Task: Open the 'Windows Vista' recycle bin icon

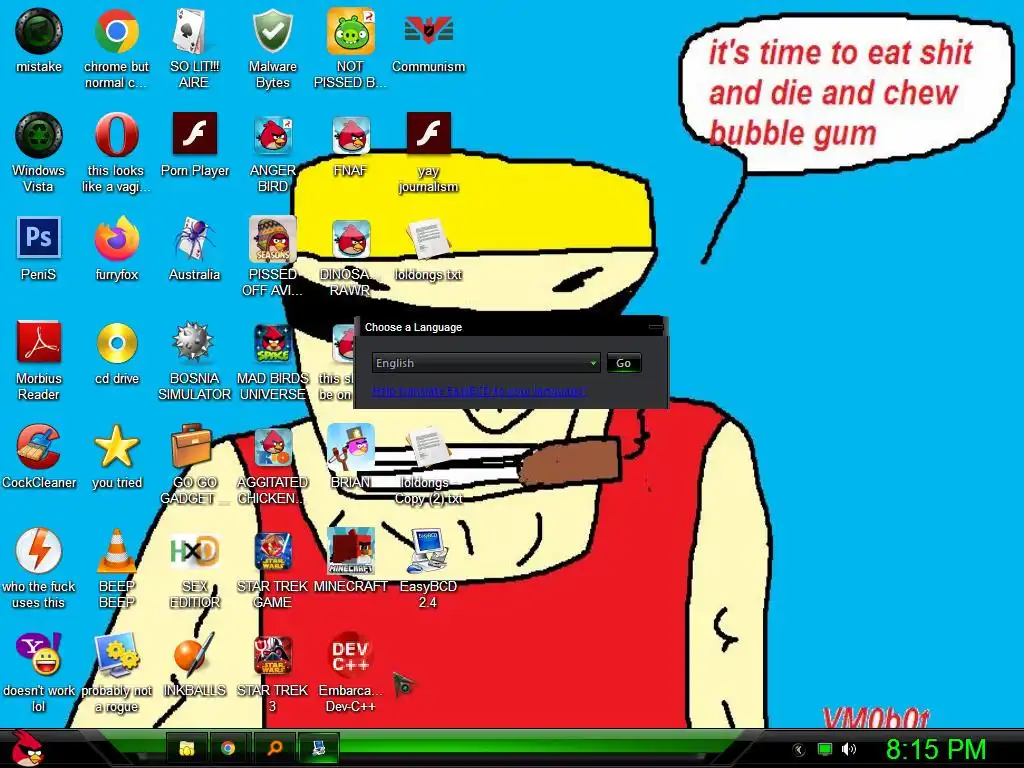Action: point(39,135)
